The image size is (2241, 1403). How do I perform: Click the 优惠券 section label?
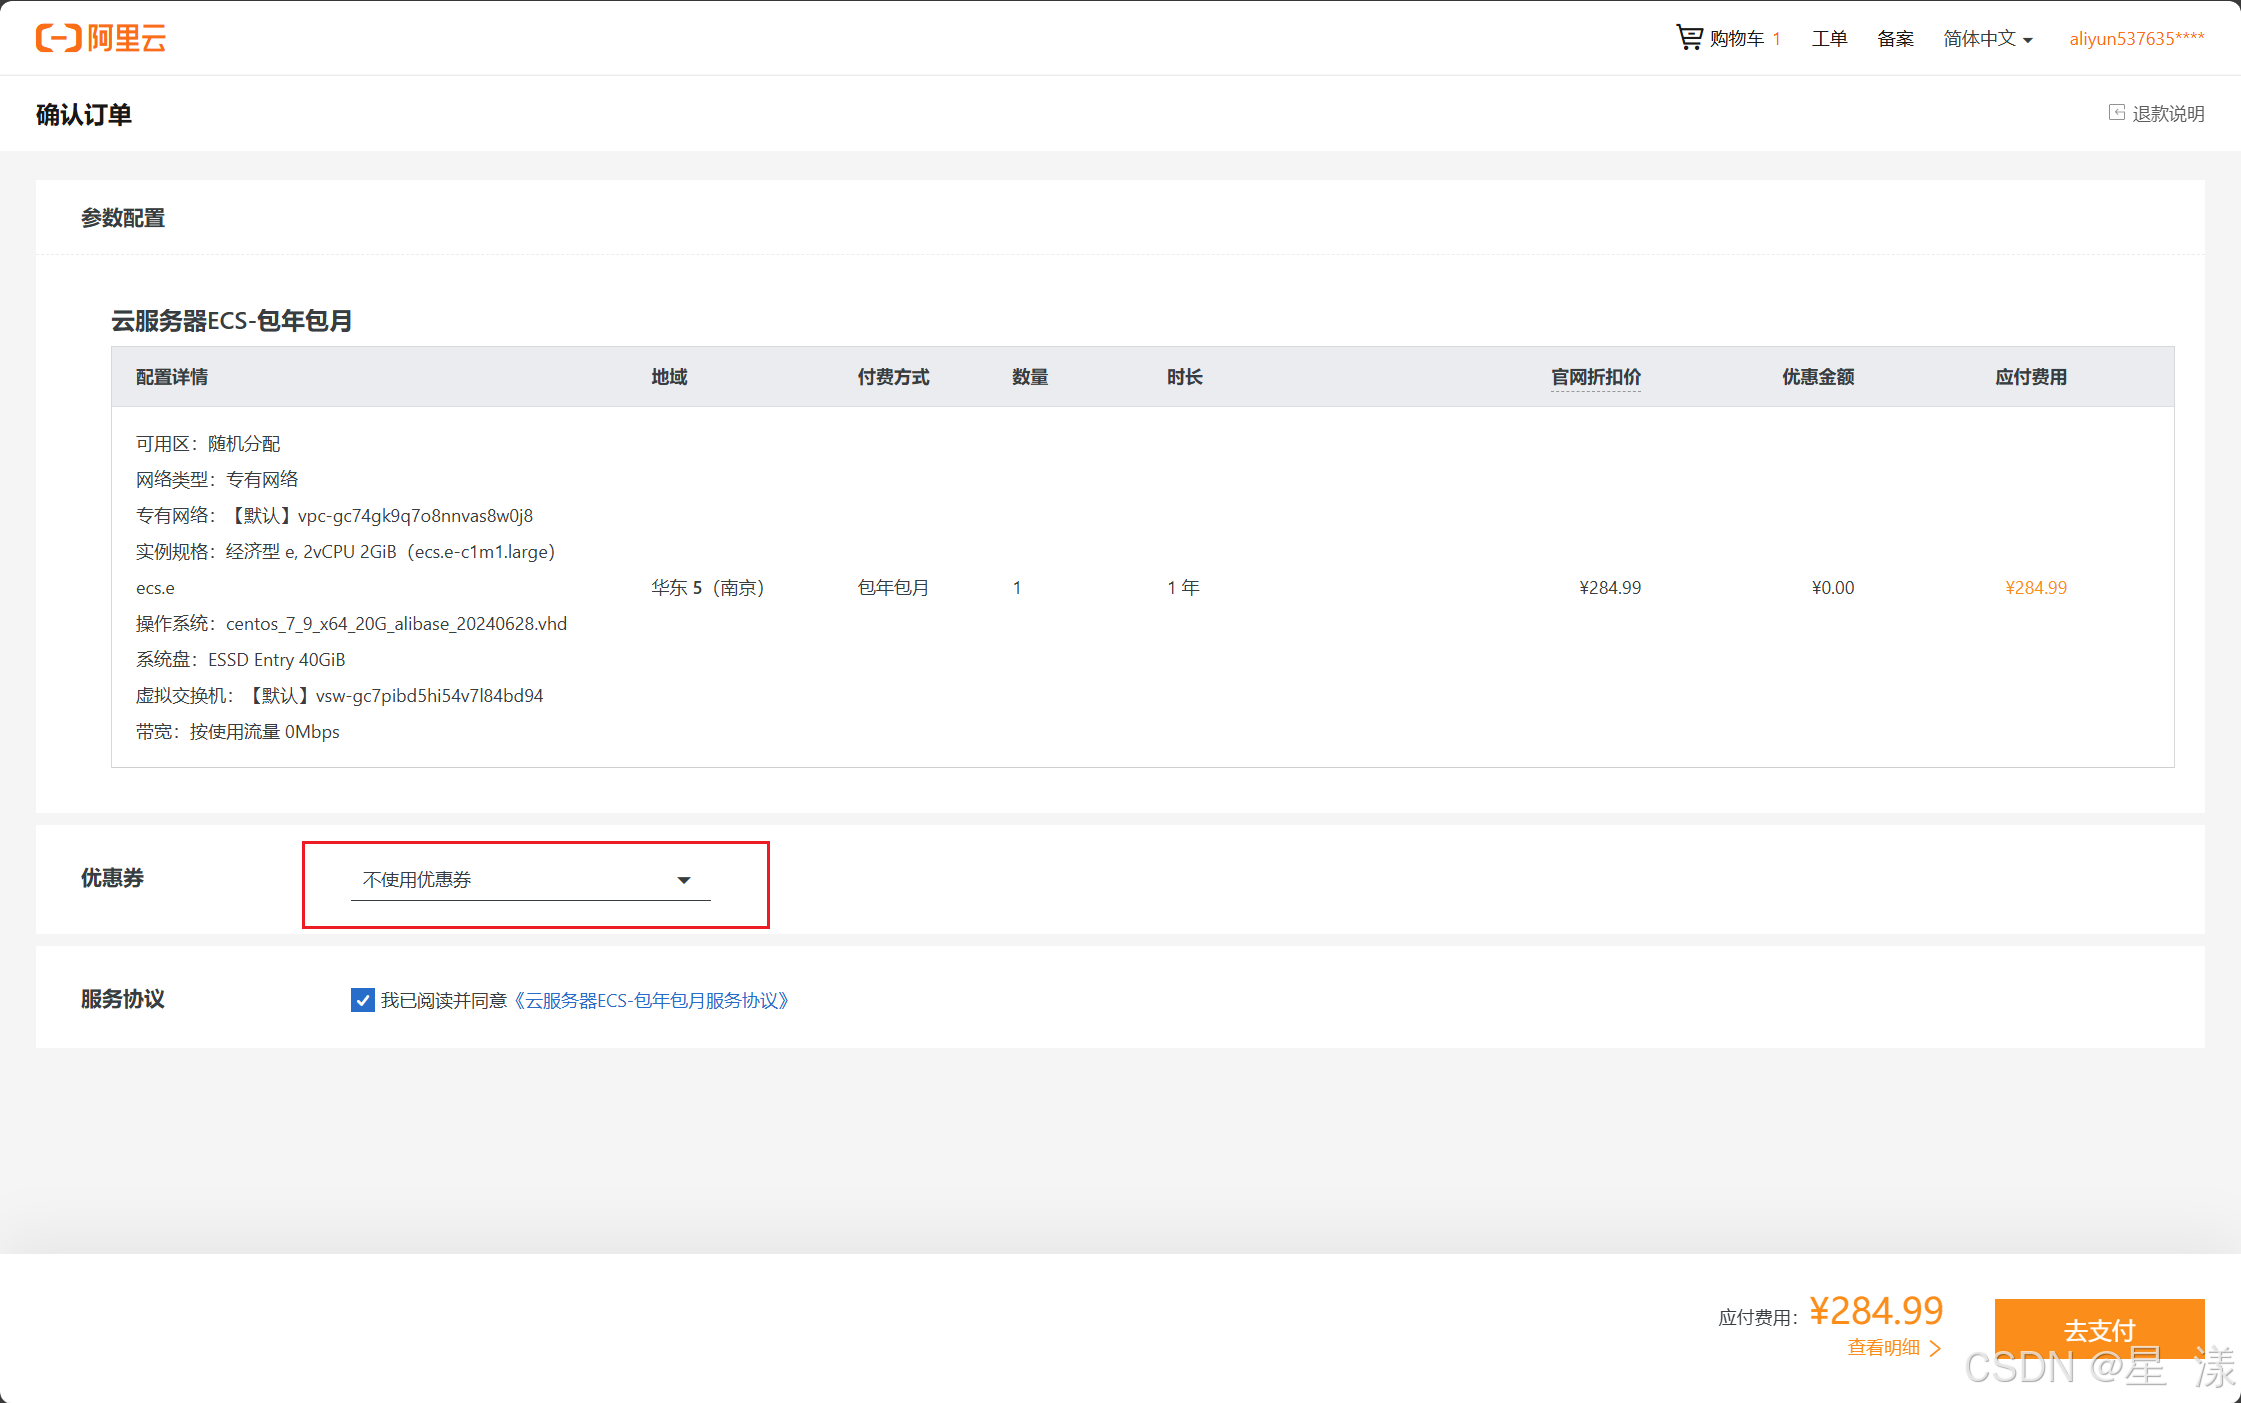click(x=112, y=877)
